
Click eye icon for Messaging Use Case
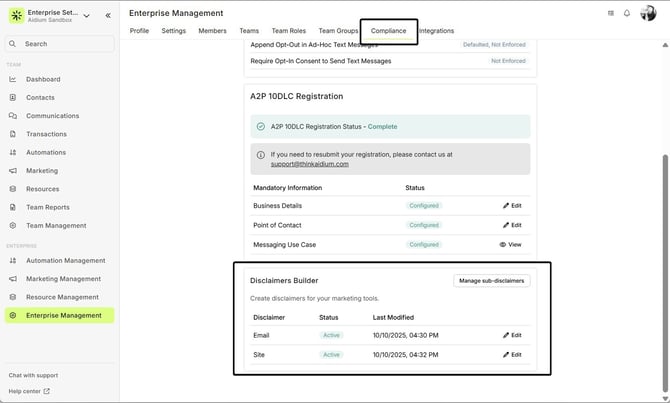(503, 244)
